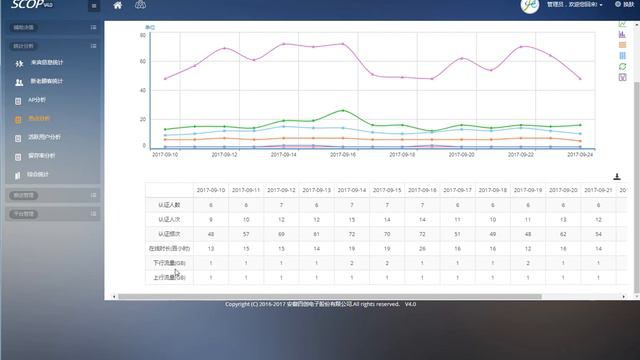
Task: Click the walking-person visitor statistics icon
Action: click(19, 63)
